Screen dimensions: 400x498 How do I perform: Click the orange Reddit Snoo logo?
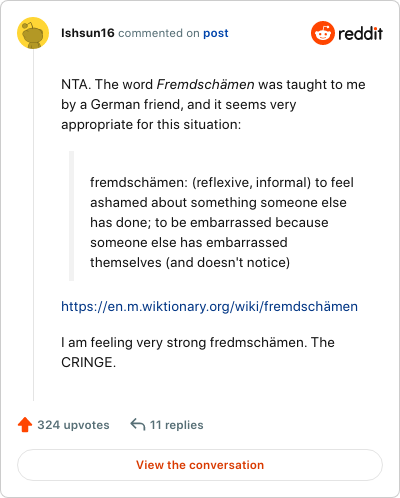[x=323, y=33]
